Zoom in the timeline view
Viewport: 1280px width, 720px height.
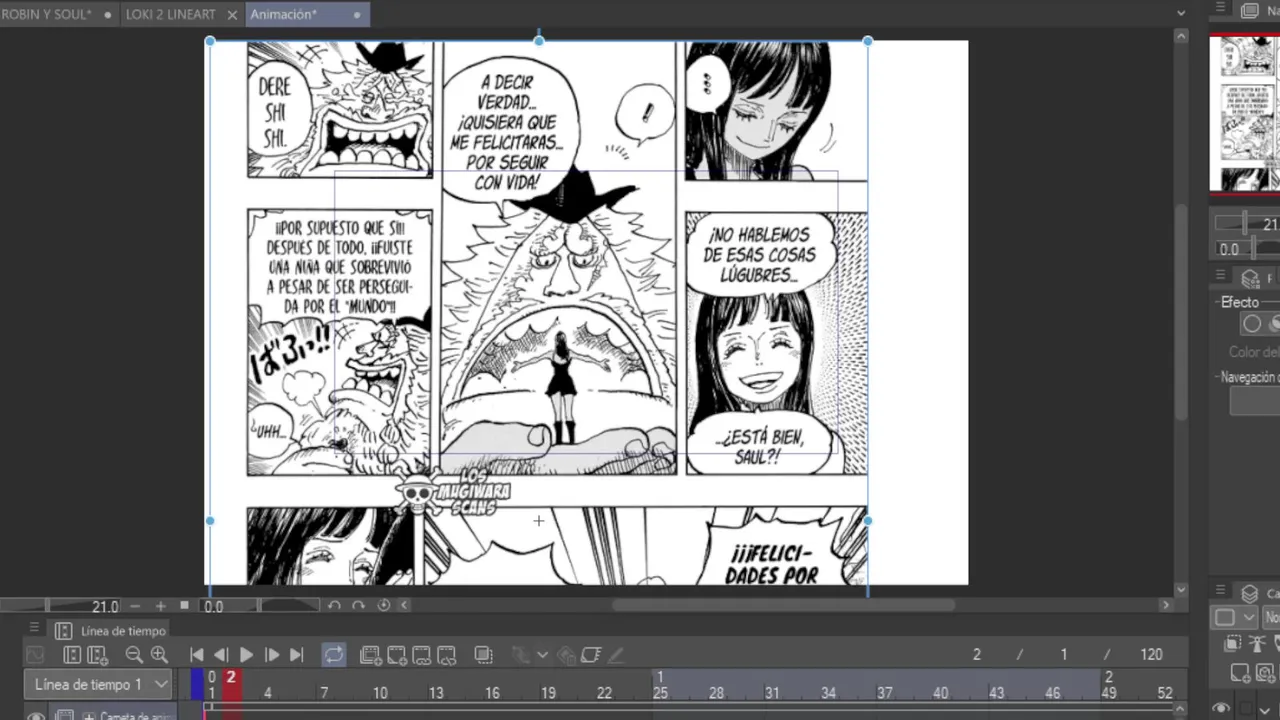[159, 655]
